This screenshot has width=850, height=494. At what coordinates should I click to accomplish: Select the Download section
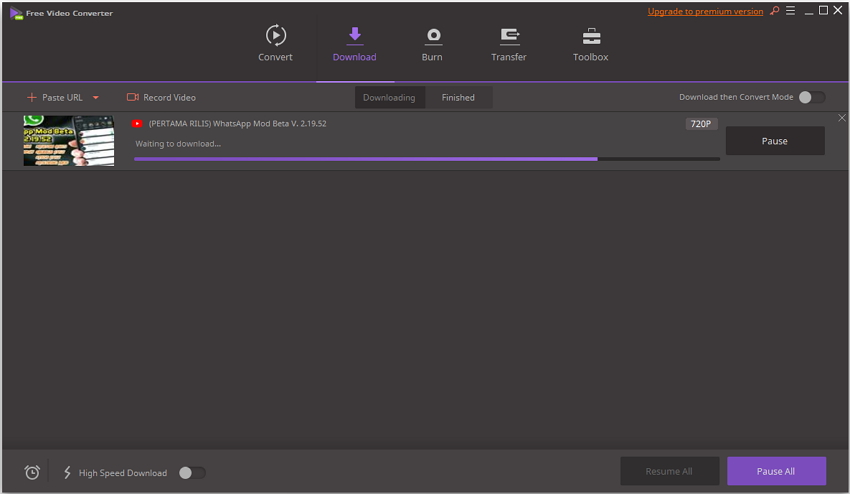(x=355, y=43)
